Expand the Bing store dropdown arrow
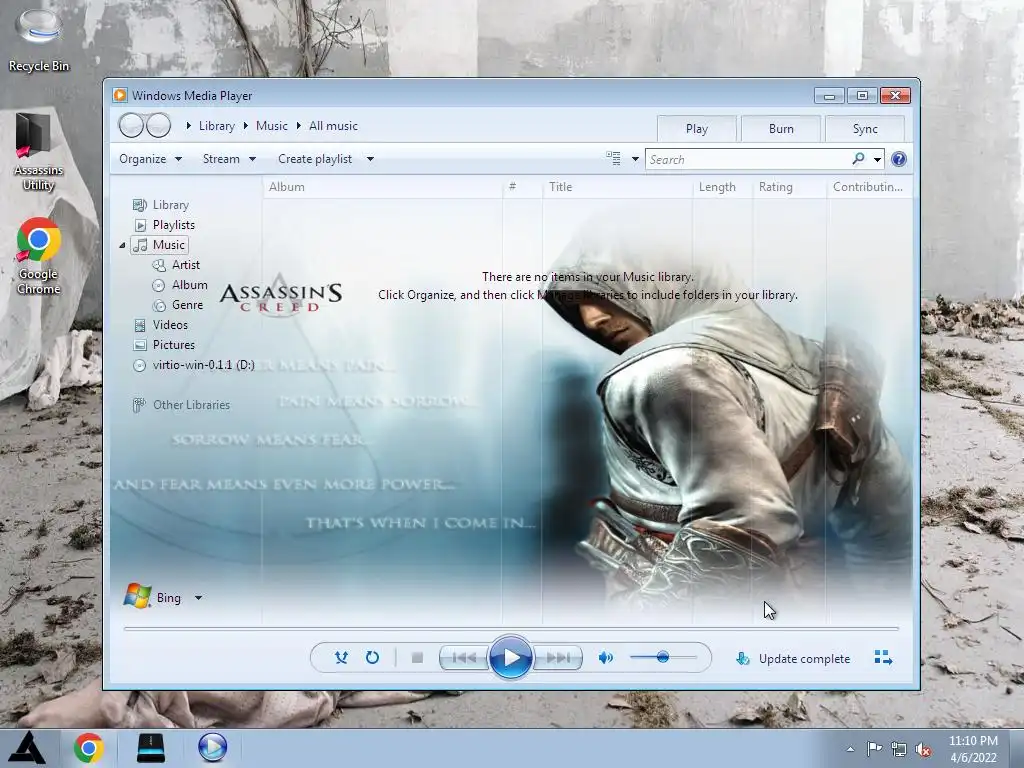Viewport: 1024px width, 768px height. [199, 598]
